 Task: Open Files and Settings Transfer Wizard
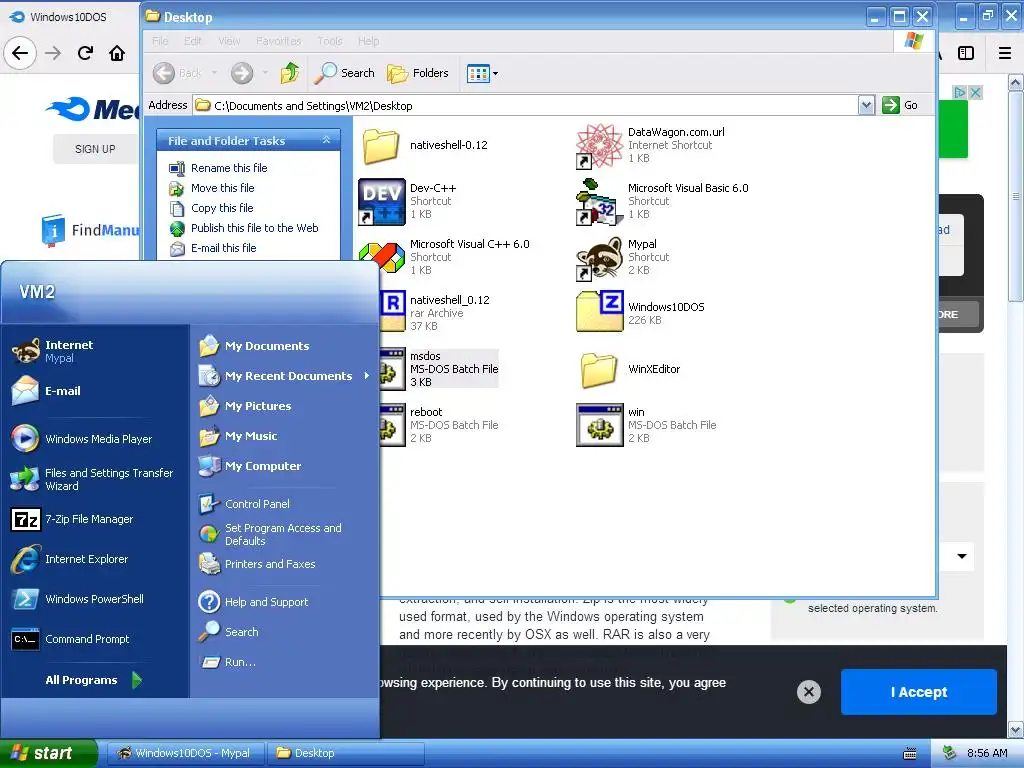tap(93, 479)
